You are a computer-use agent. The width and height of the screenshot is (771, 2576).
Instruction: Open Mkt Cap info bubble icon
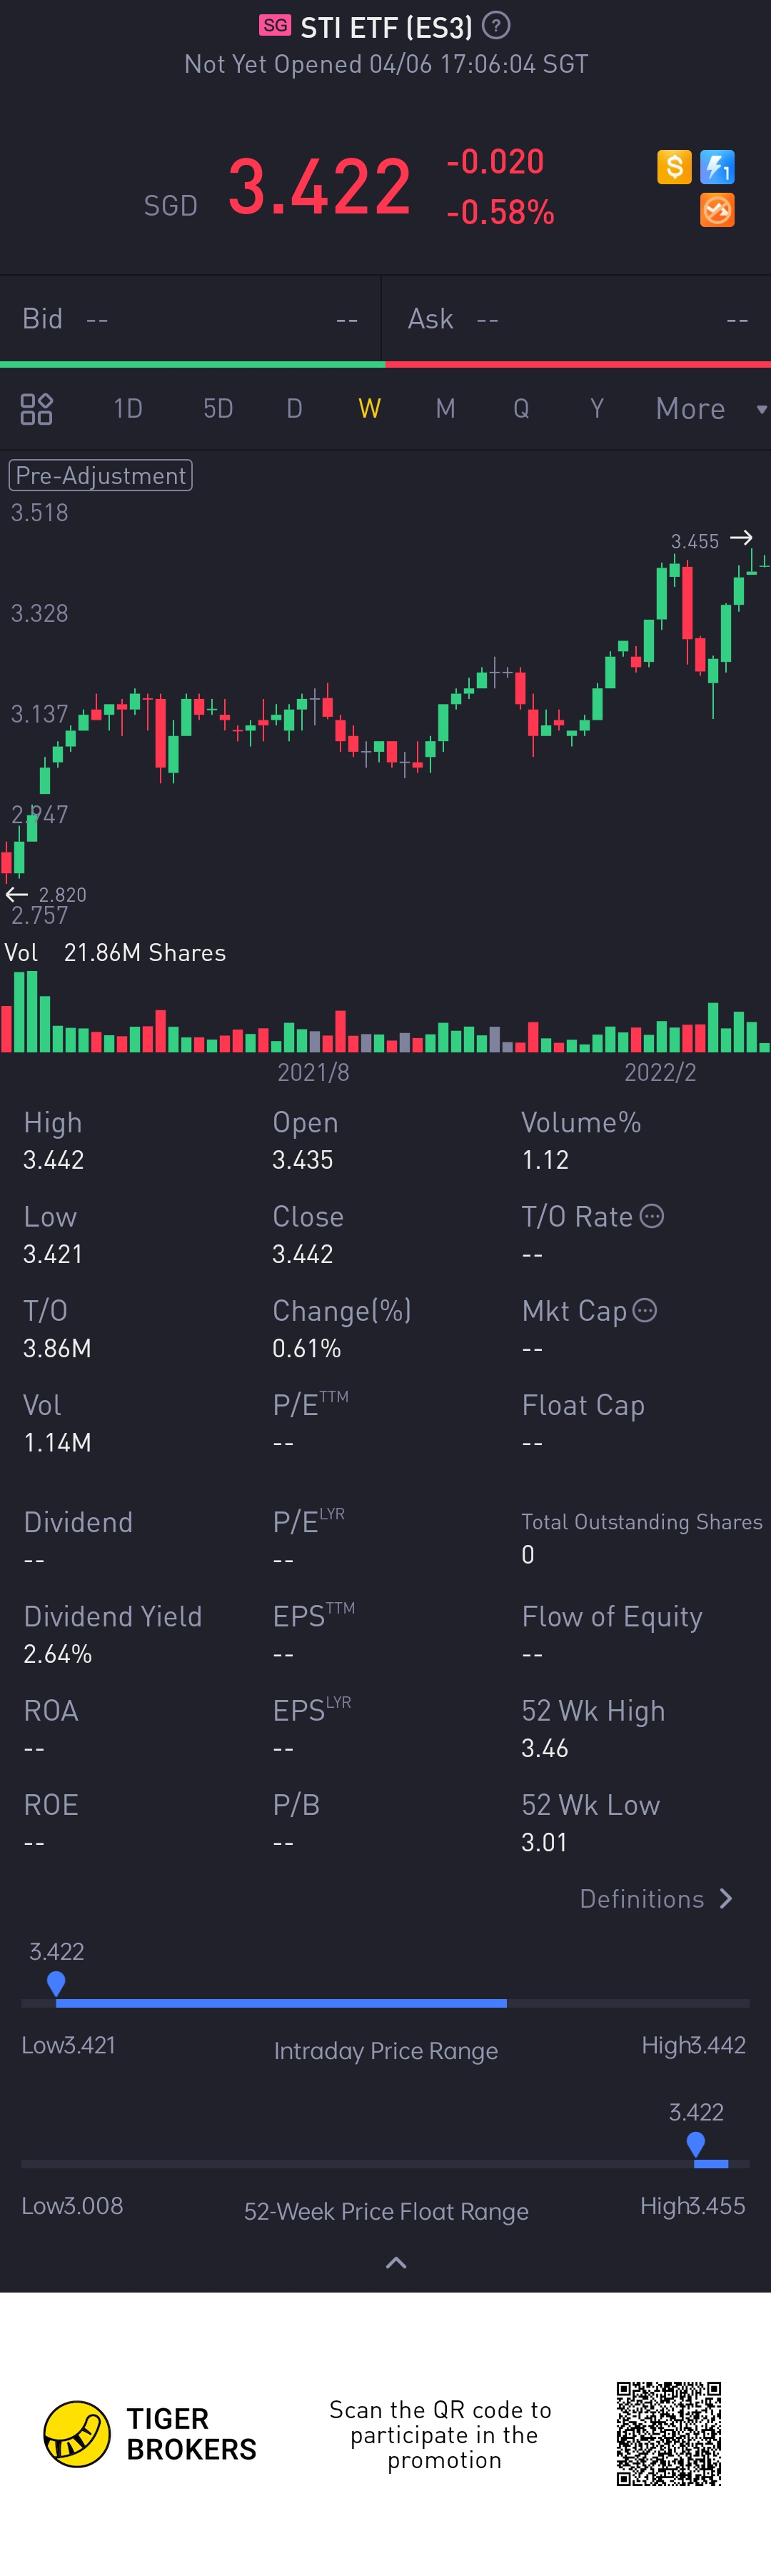(645, 1310)
